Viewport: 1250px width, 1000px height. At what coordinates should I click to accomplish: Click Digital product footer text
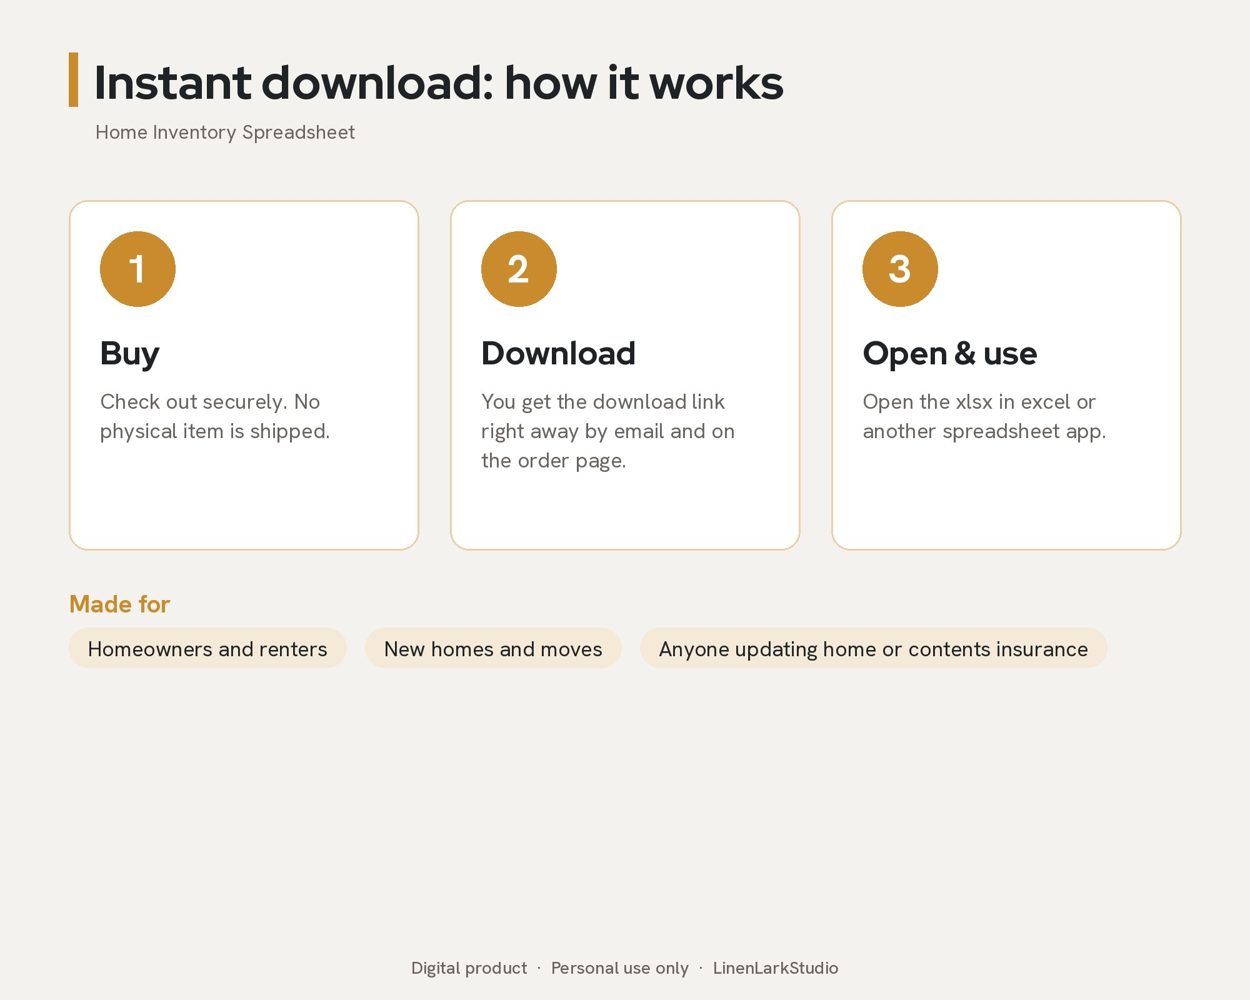(x=469, y=968)
